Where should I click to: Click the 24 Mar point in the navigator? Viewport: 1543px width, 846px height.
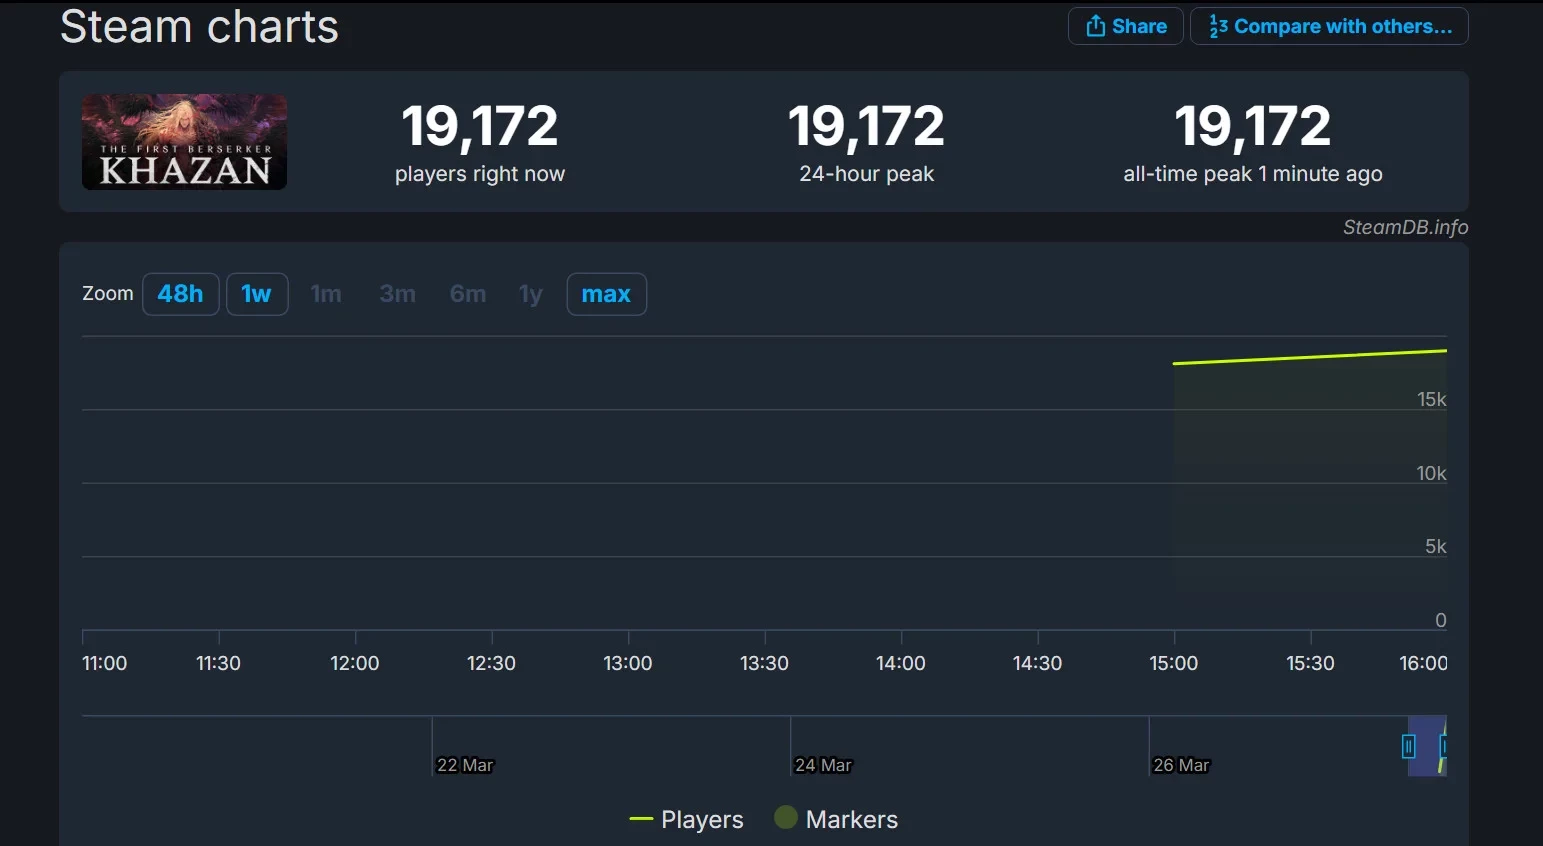(822, 765)
